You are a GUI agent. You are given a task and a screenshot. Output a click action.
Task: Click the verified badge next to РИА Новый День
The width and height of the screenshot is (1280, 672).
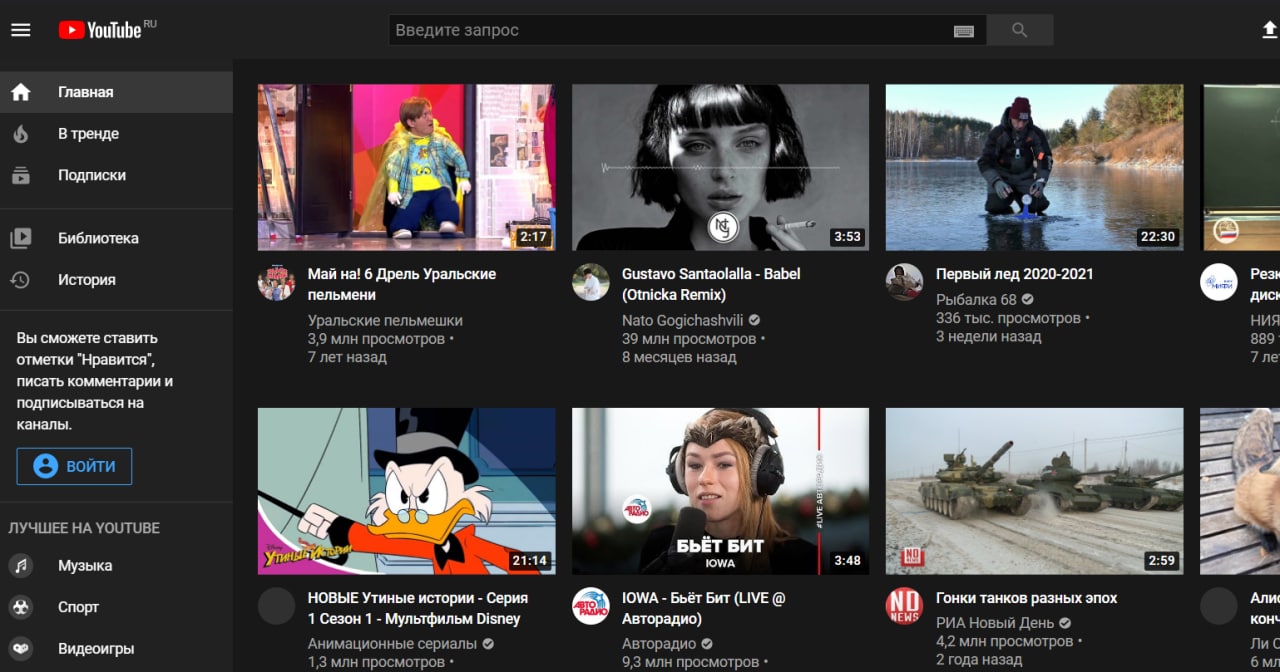(x=1065, y=623)
